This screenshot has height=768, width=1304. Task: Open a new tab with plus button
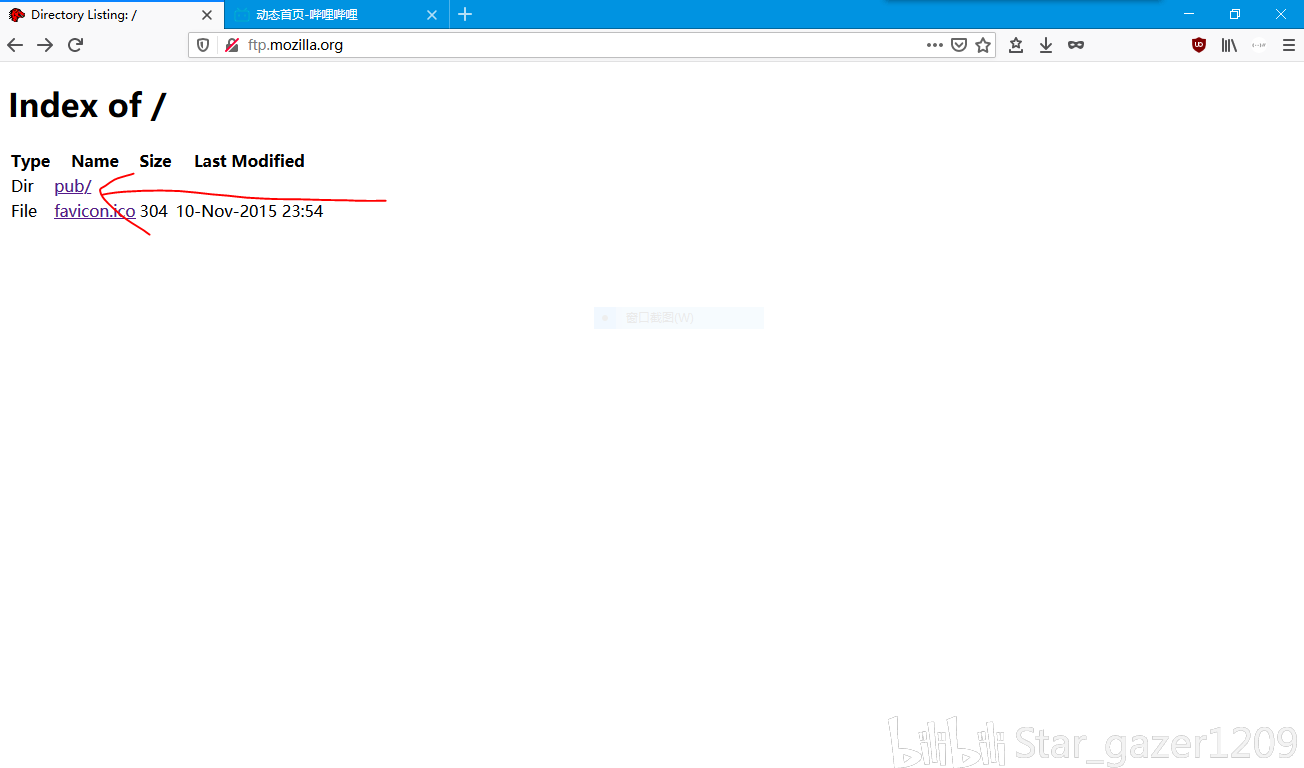(x=465, y=15)
